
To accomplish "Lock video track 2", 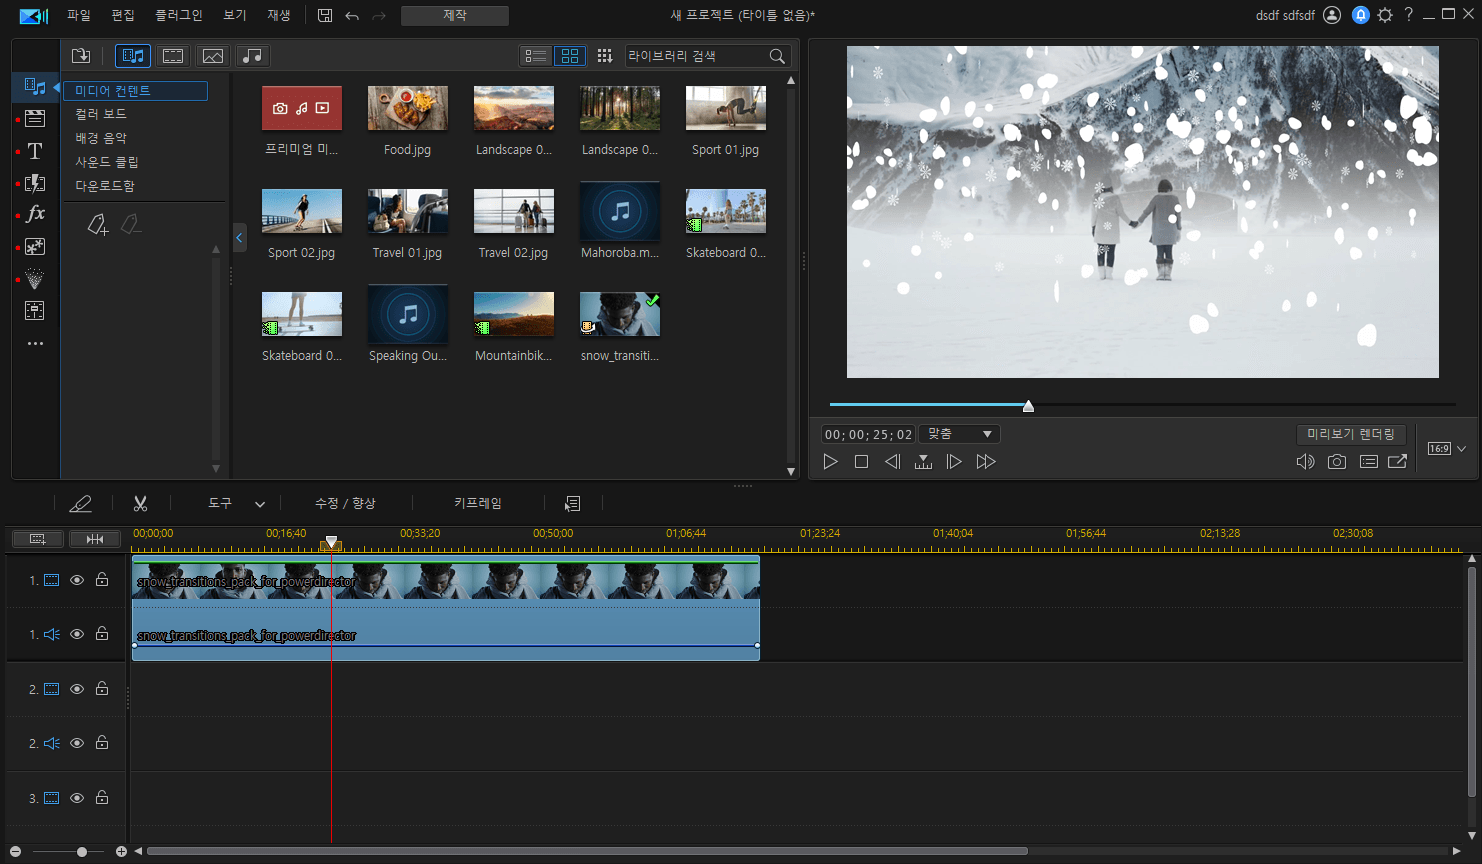I will coord(102,689).
